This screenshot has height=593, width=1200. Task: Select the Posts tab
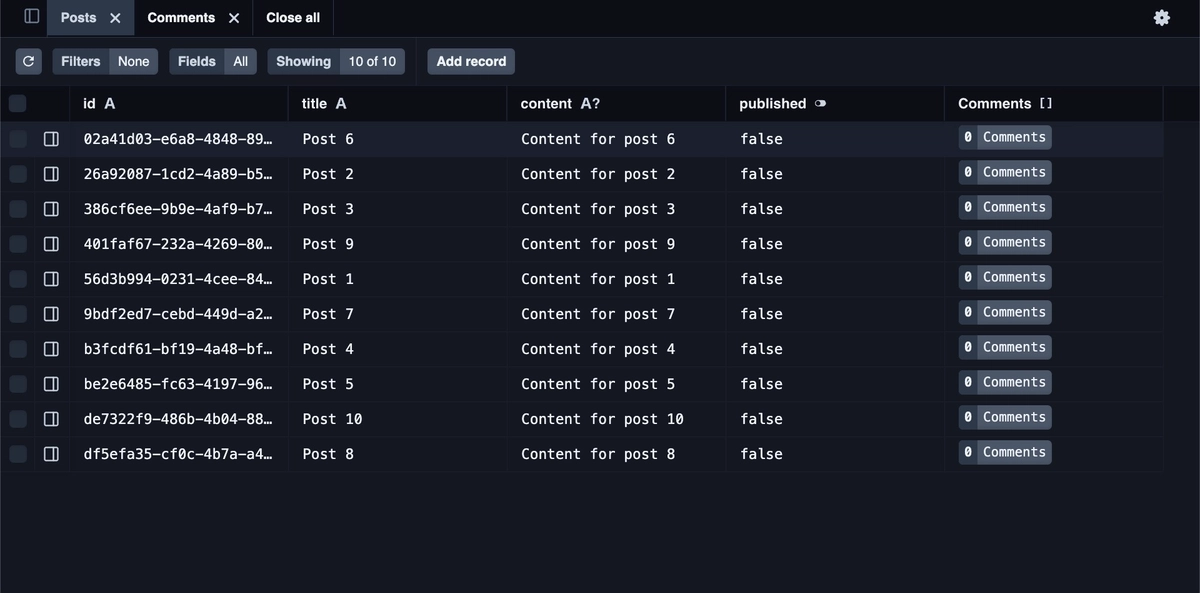point(80,17)
